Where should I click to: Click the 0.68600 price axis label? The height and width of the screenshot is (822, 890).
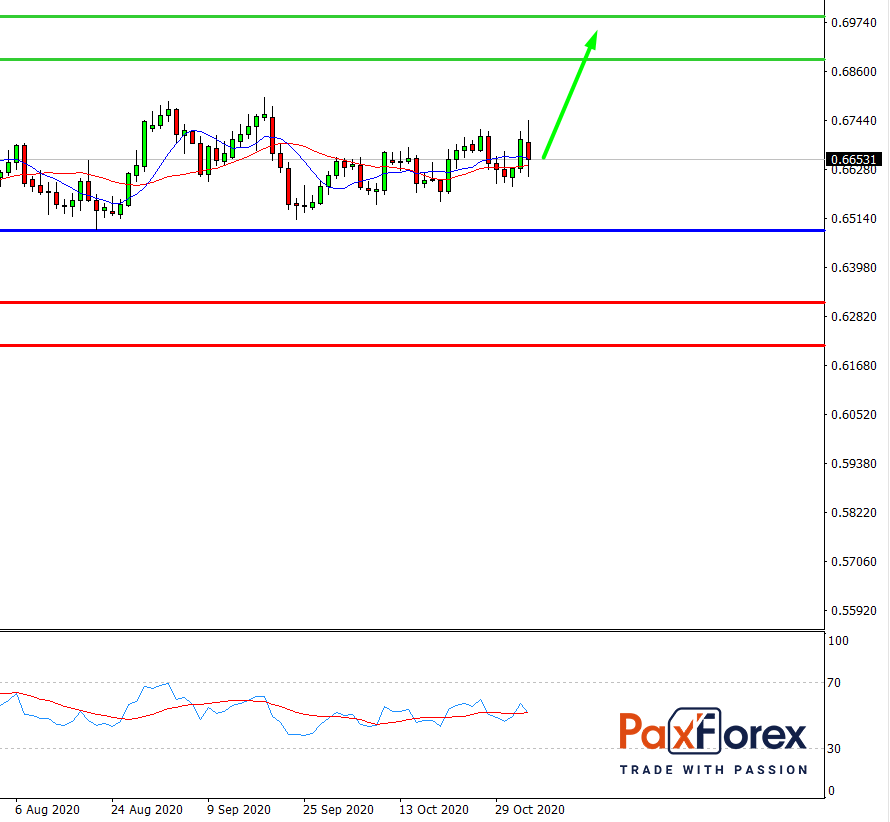[x=854, y=72]
